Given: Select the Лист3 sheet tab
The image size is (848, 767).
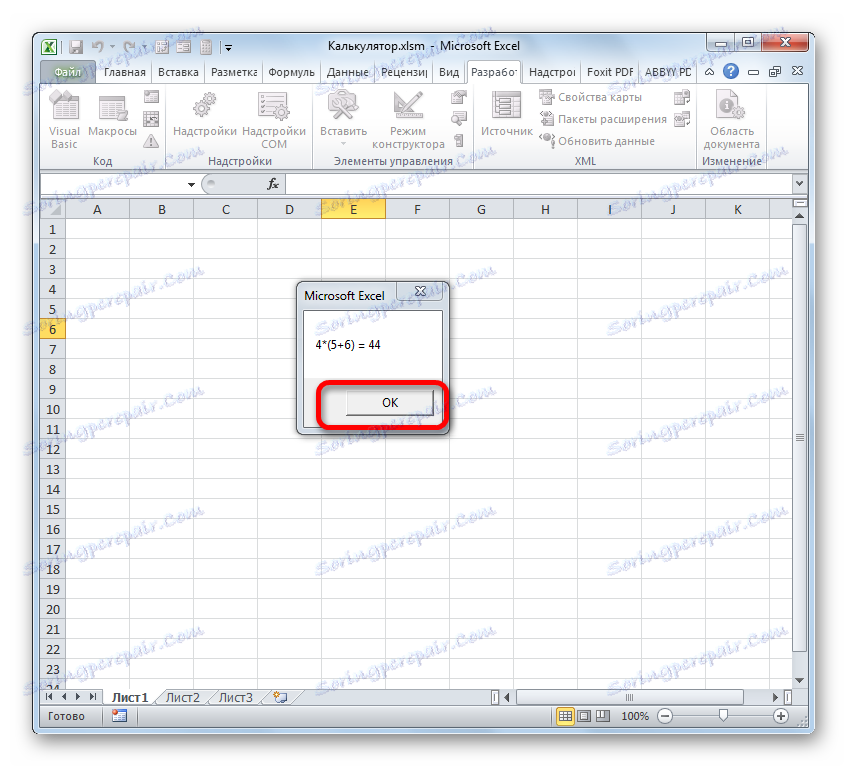Looking at the screenshot, I should pos(235,697).
